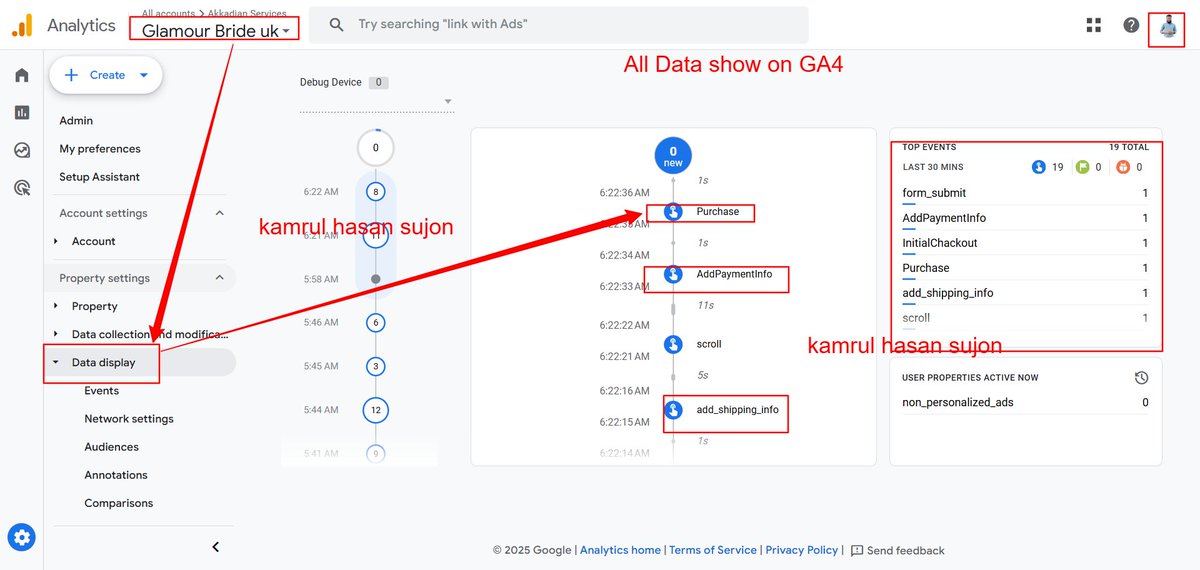Click the scroll event icon in stream
This screenshot has height=570, width=1200.
[x=674, y=344]
